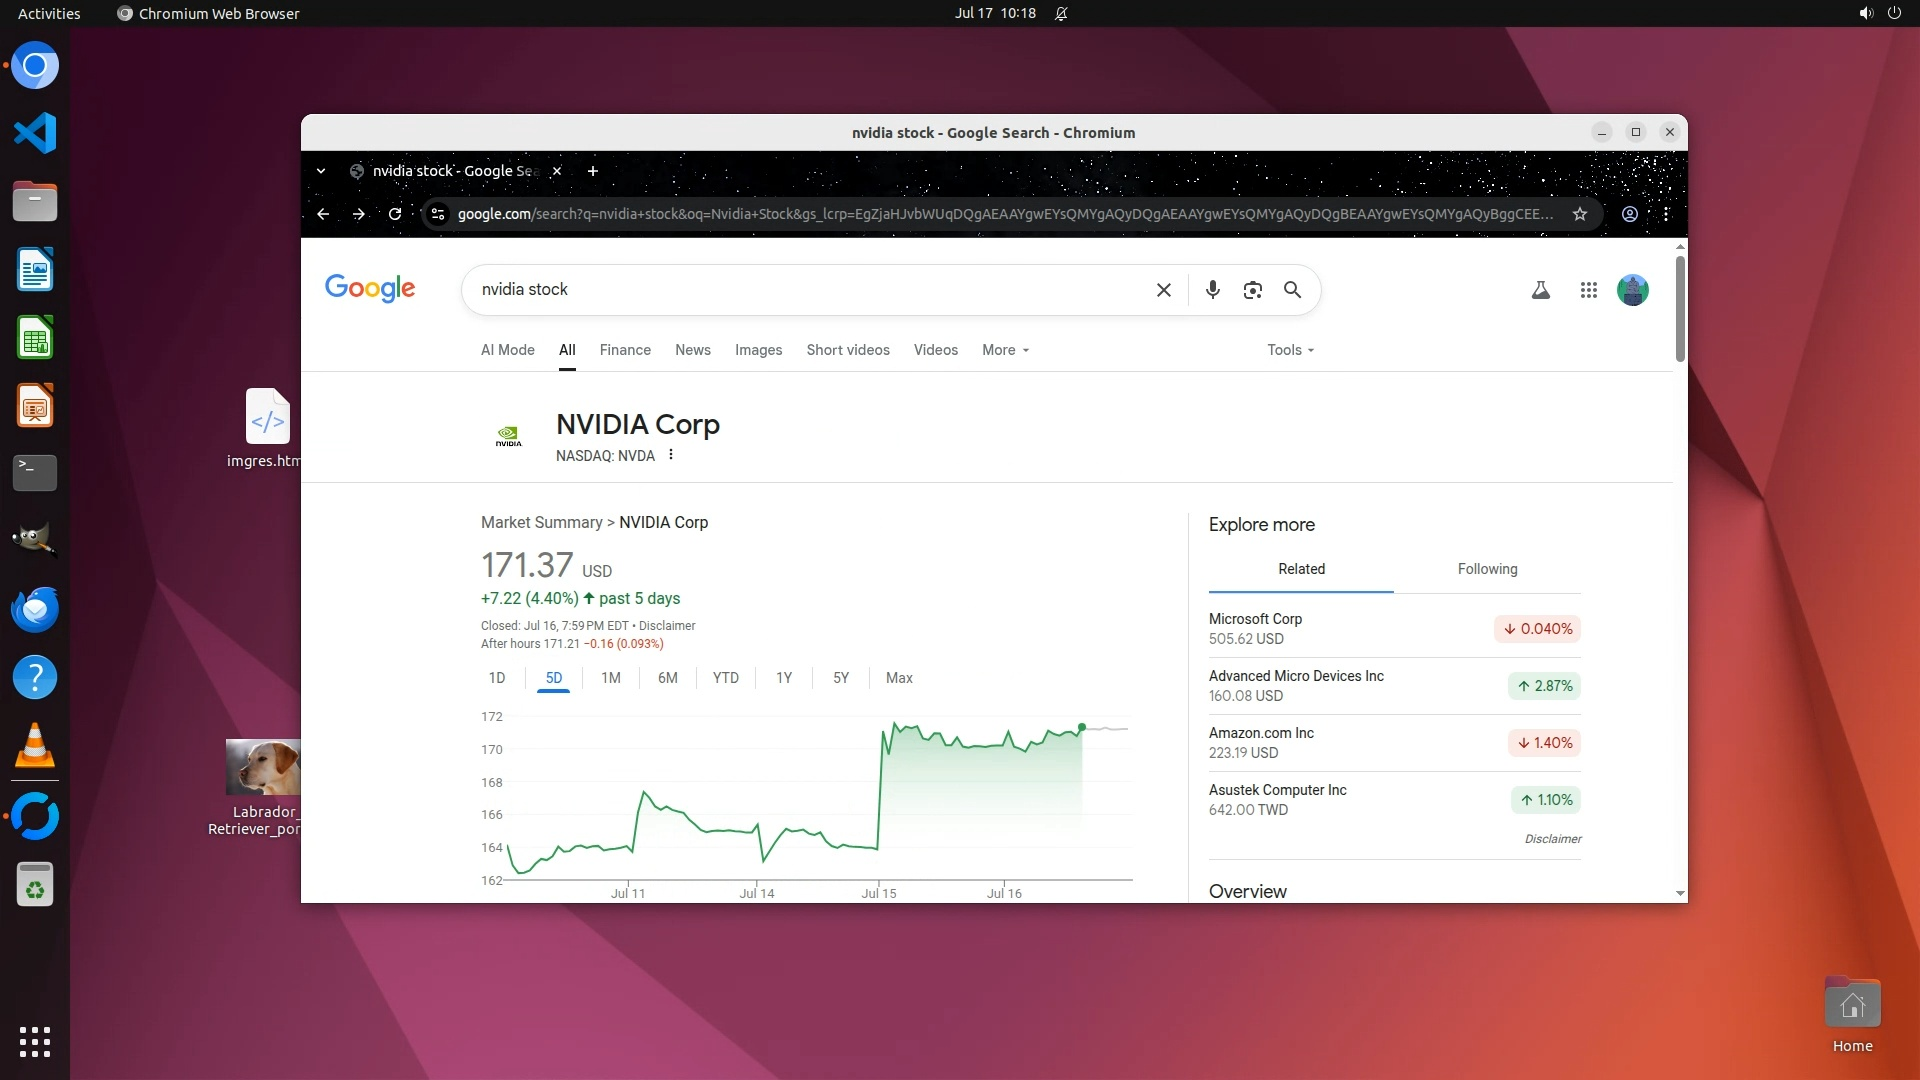
Task: Open Search Labs flask icon
Action: [x=1540, y=290]
